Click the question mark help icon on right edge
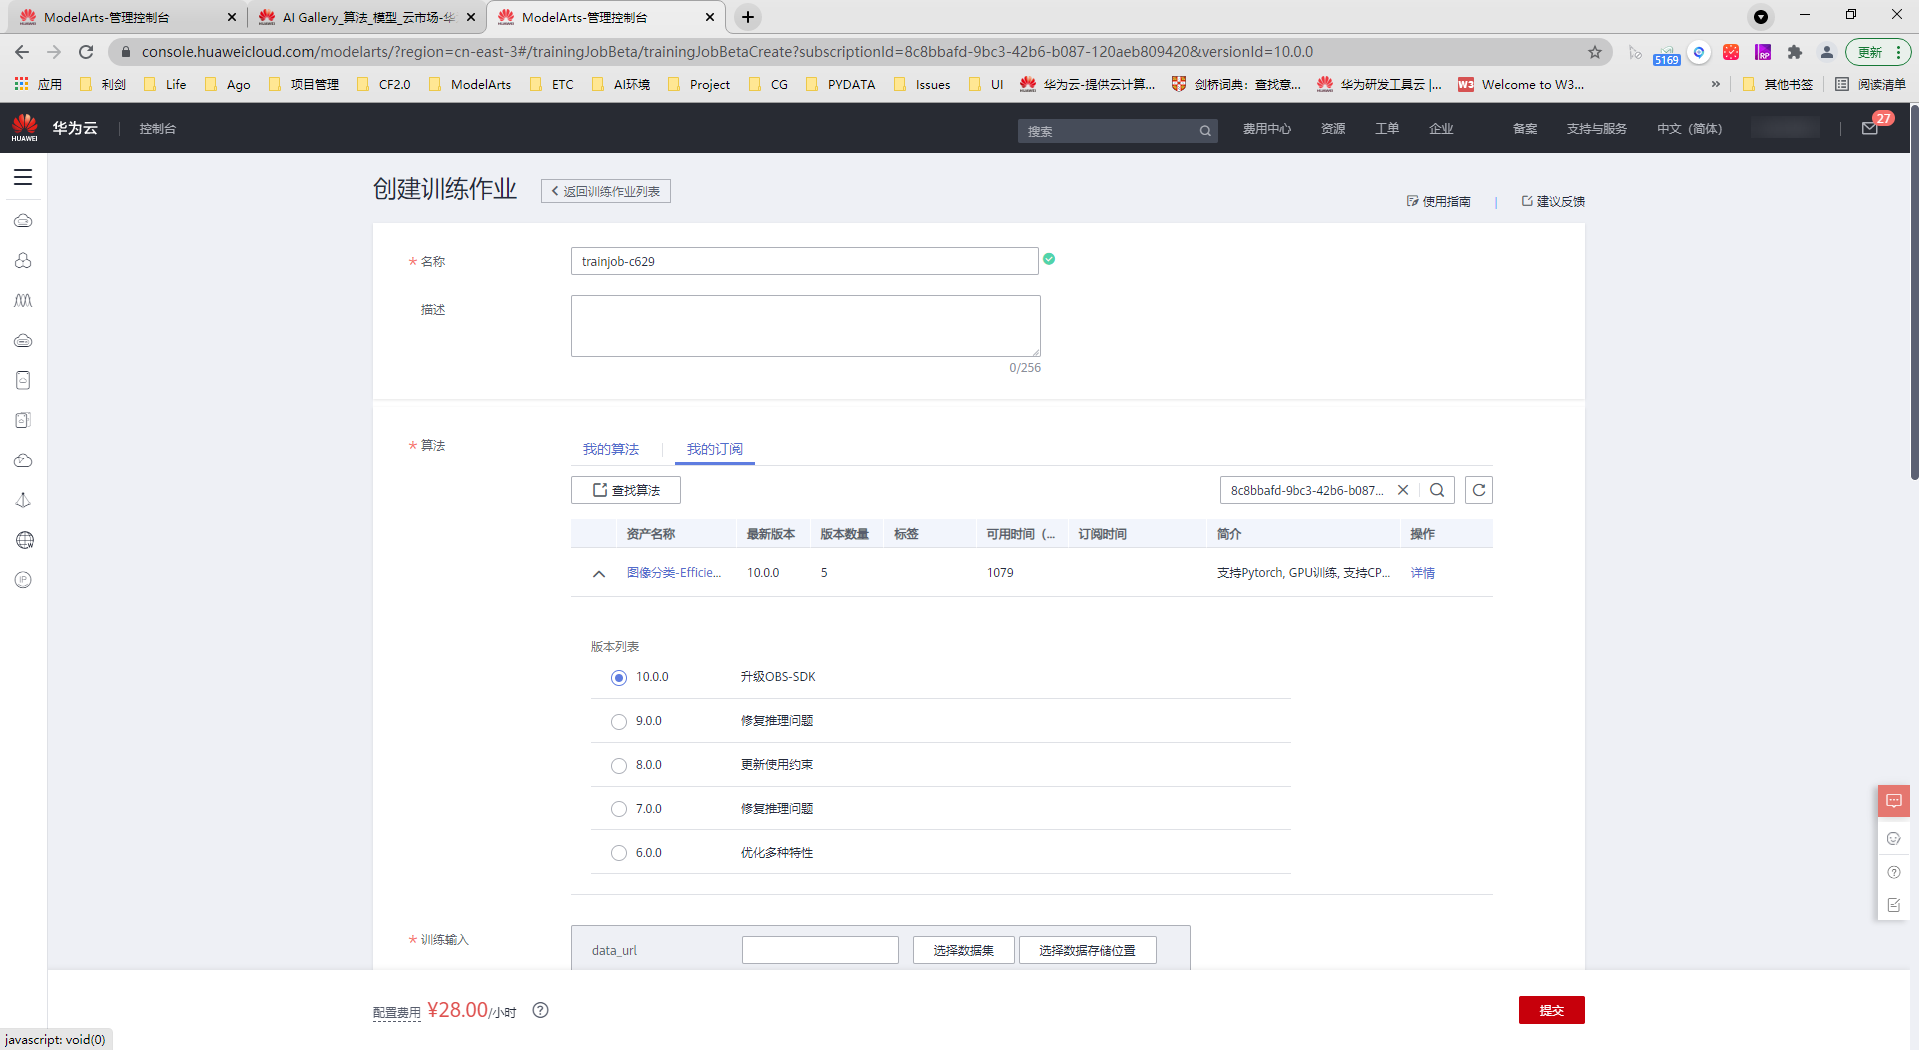Viewport: 1919px width, 1050px height. pyautogui.click(x=1893, y=872)
